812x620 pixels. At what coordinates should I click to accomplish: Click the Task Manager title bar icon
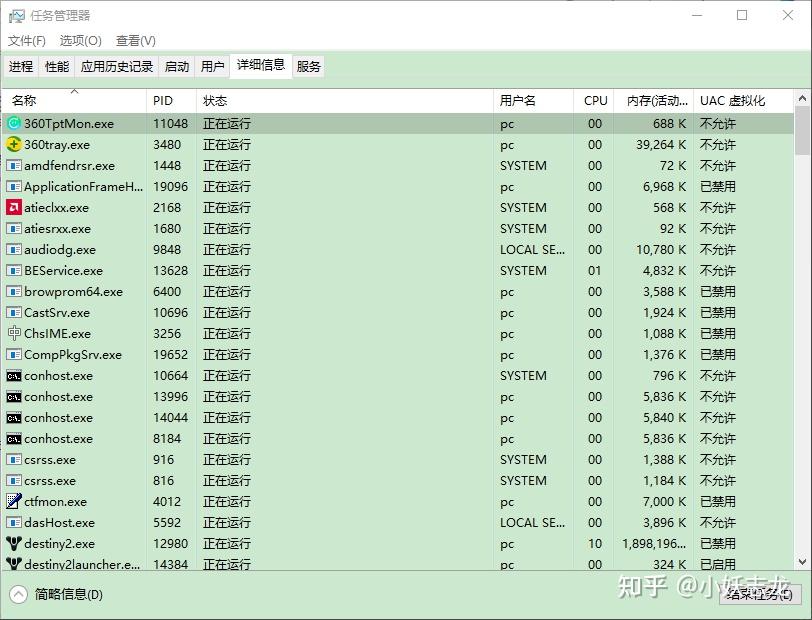tap(17, 16)
